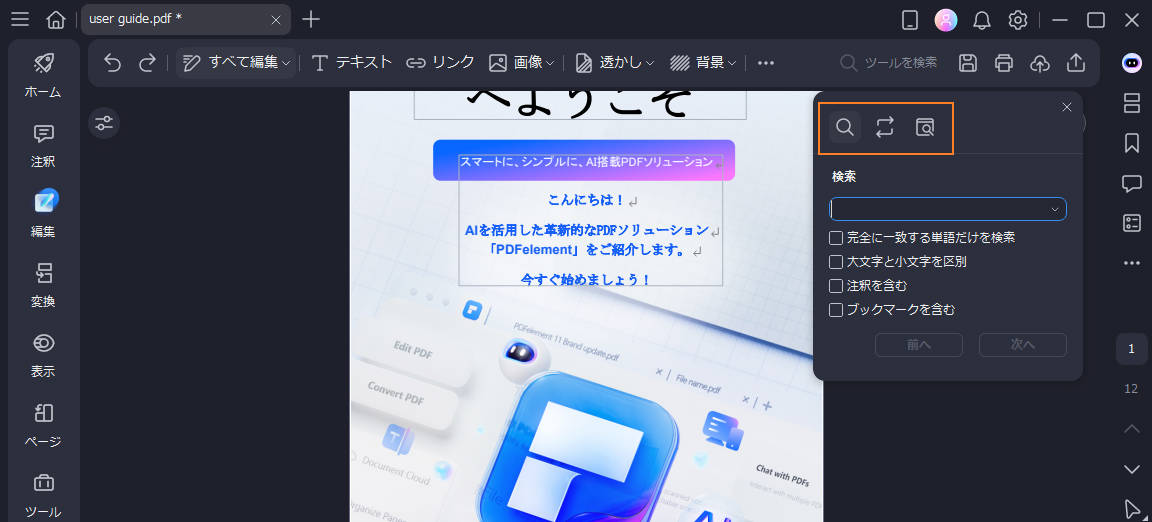Save the document with floppy icon

click(968, 63)
